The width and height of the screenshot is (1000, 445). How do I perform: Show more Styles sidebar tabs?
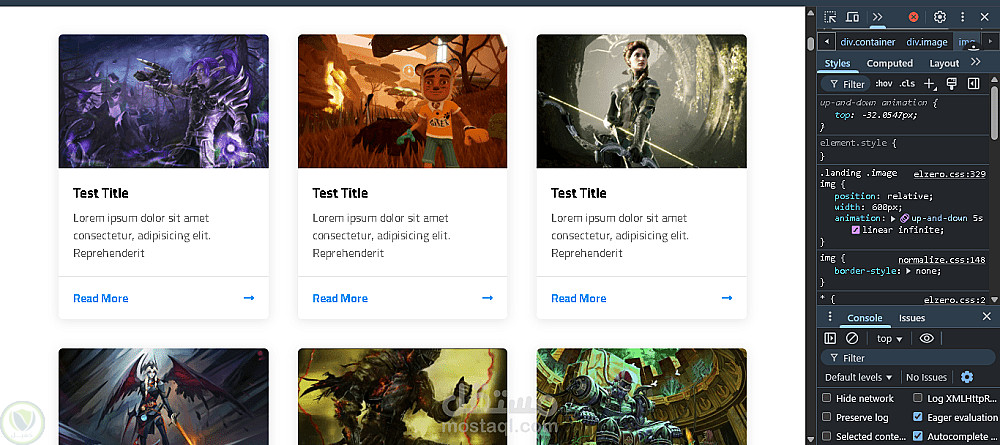coord(975,62)
